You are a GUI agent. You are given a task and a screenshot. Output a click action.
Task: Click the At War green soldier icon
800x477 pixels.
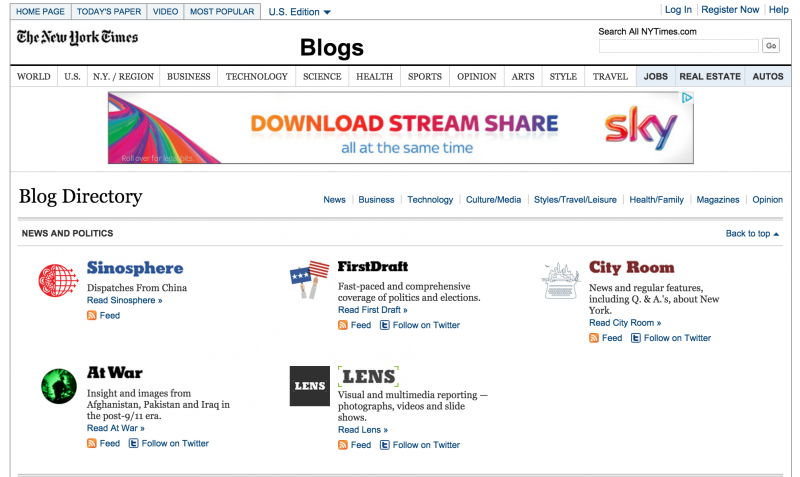tap(59, 386)
